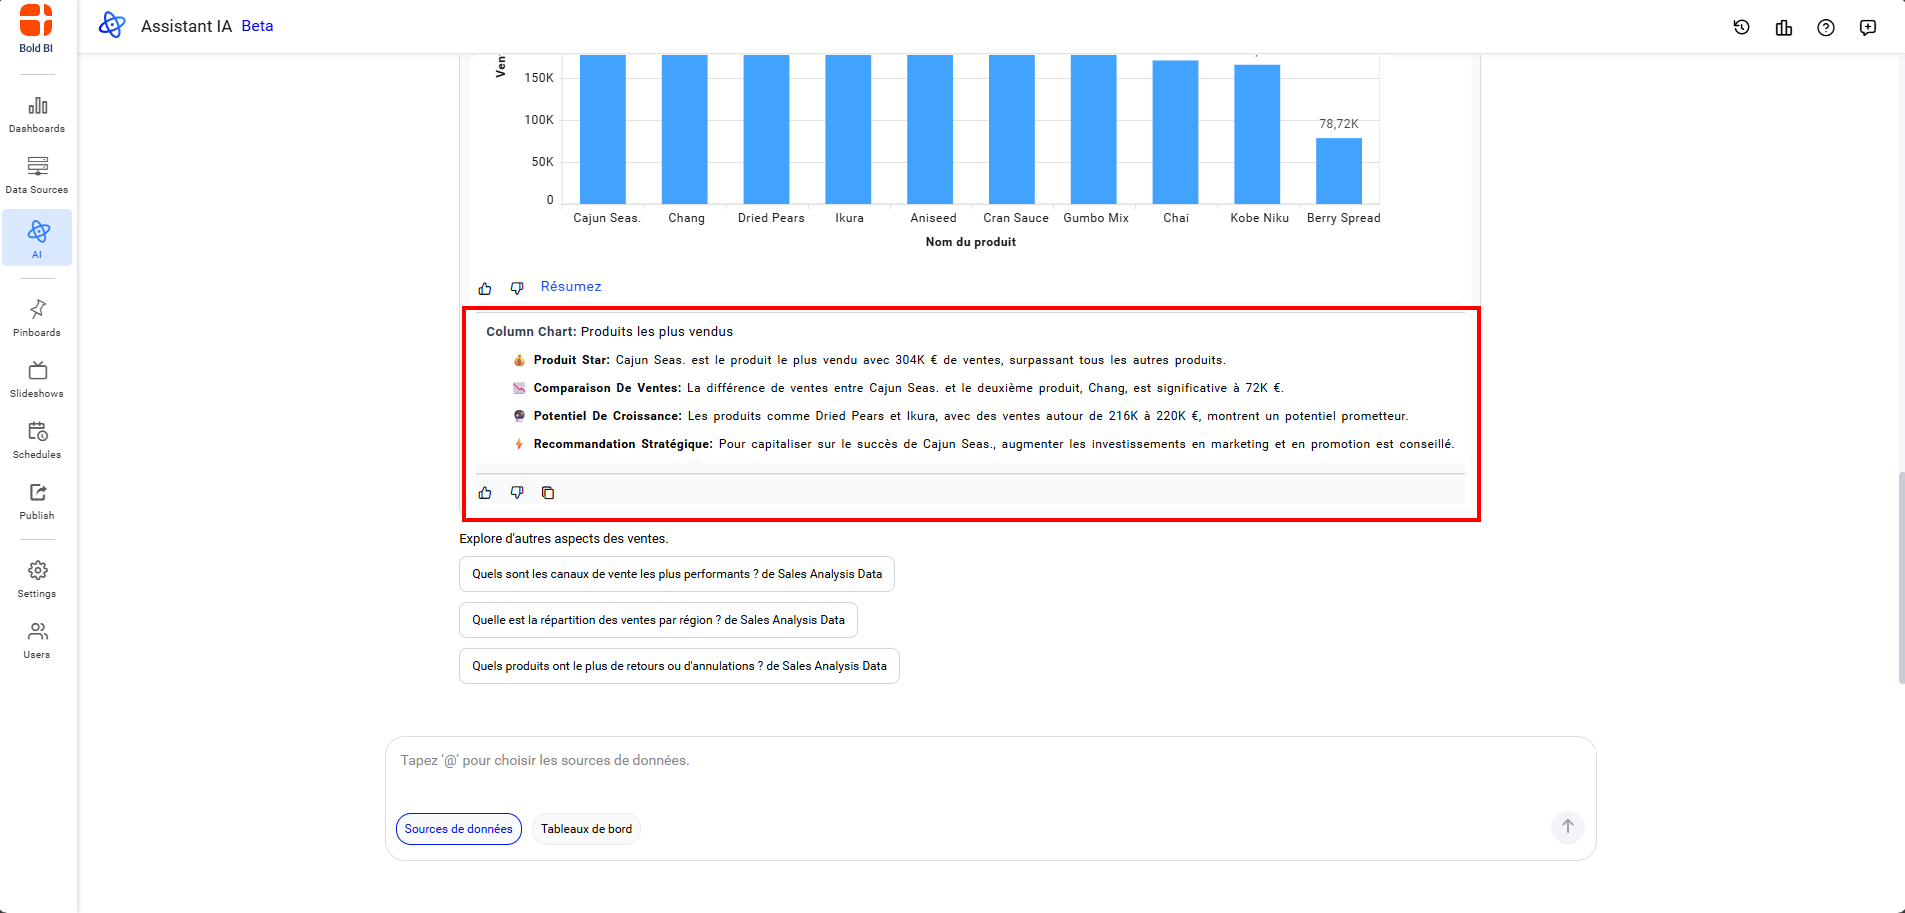Click thumbs up below the chart
The height and width of the screenshot is (913, 1905).
tap(485, 288)
